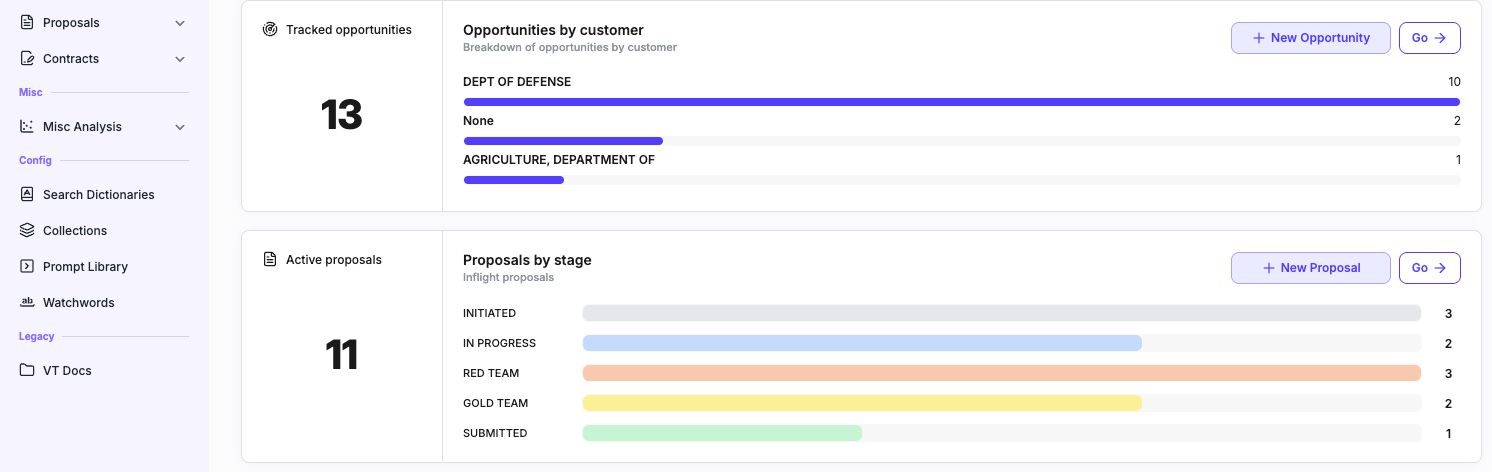The height and width of the screenshot is (472, 1492).
Task: Click Go in Proposals by stage
Action: [x=1429, y=268]
